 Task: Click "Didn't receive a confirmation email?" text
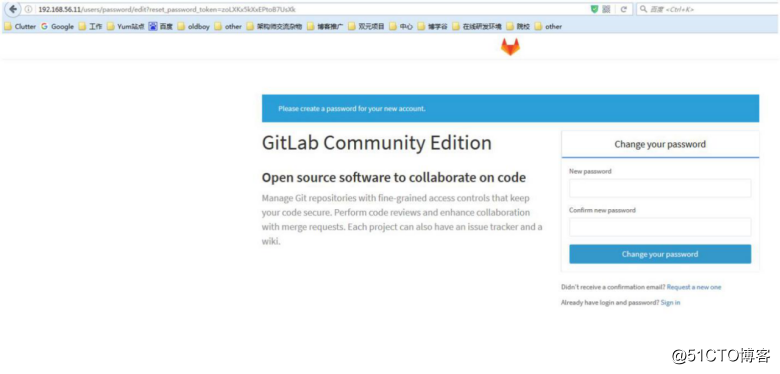click(613, 287)
